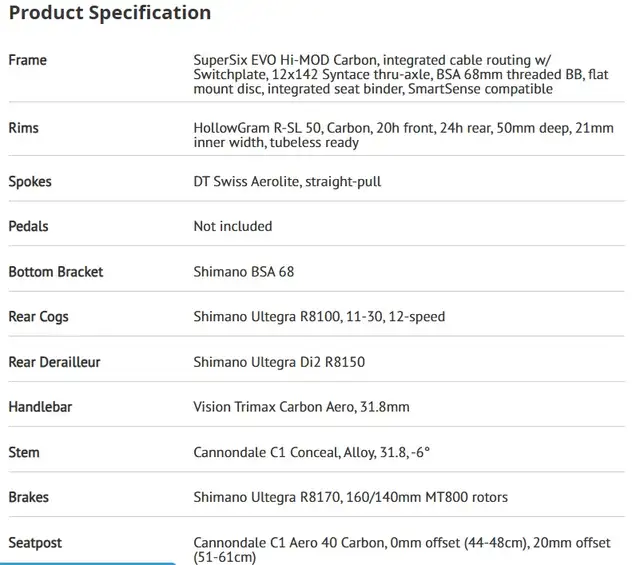Click the SuperSix EVO Hi-MOD Carbon frame description

tap(400, 74)
